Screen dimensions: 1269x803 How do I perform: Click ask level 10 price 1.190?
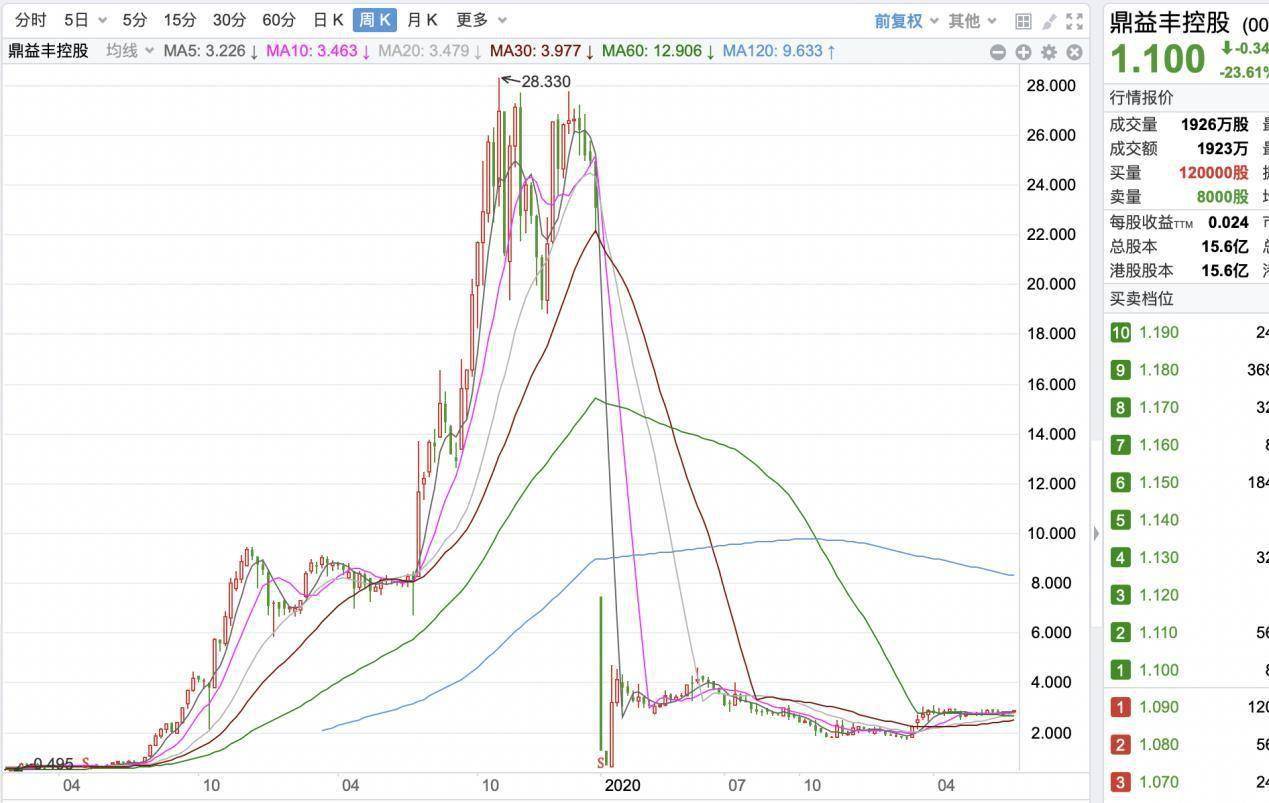click(1158, 332)
